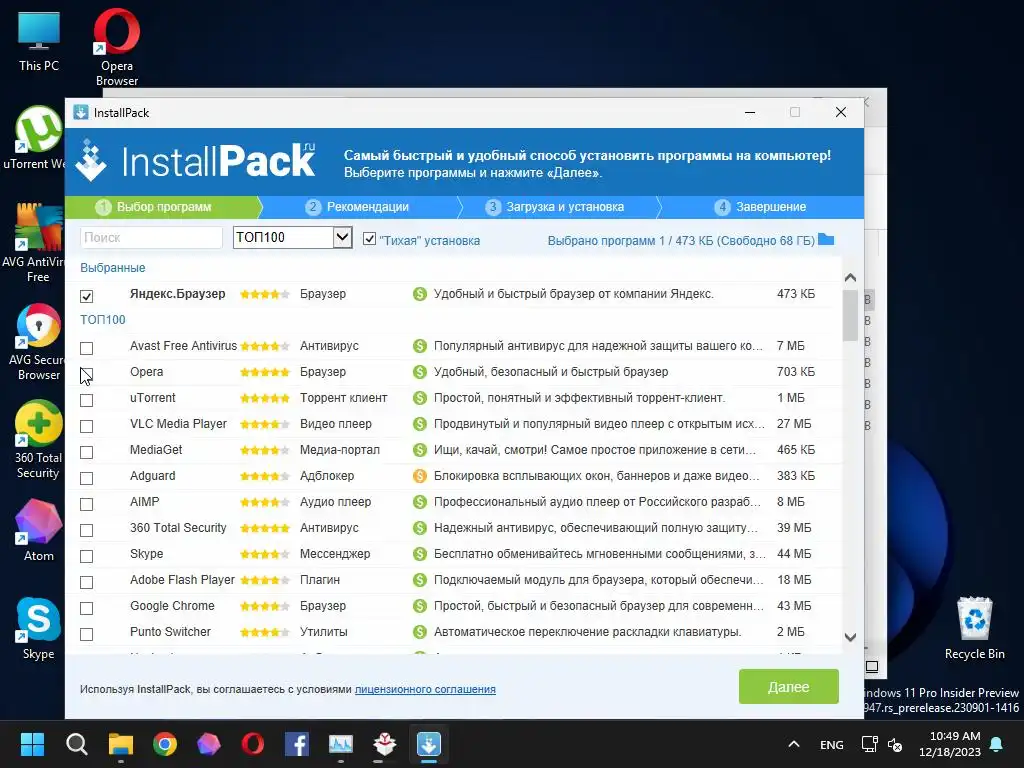Open the notifications bell in system tray
The height and width of the screenshot is (768, 1024).
(x=997, y=744)
